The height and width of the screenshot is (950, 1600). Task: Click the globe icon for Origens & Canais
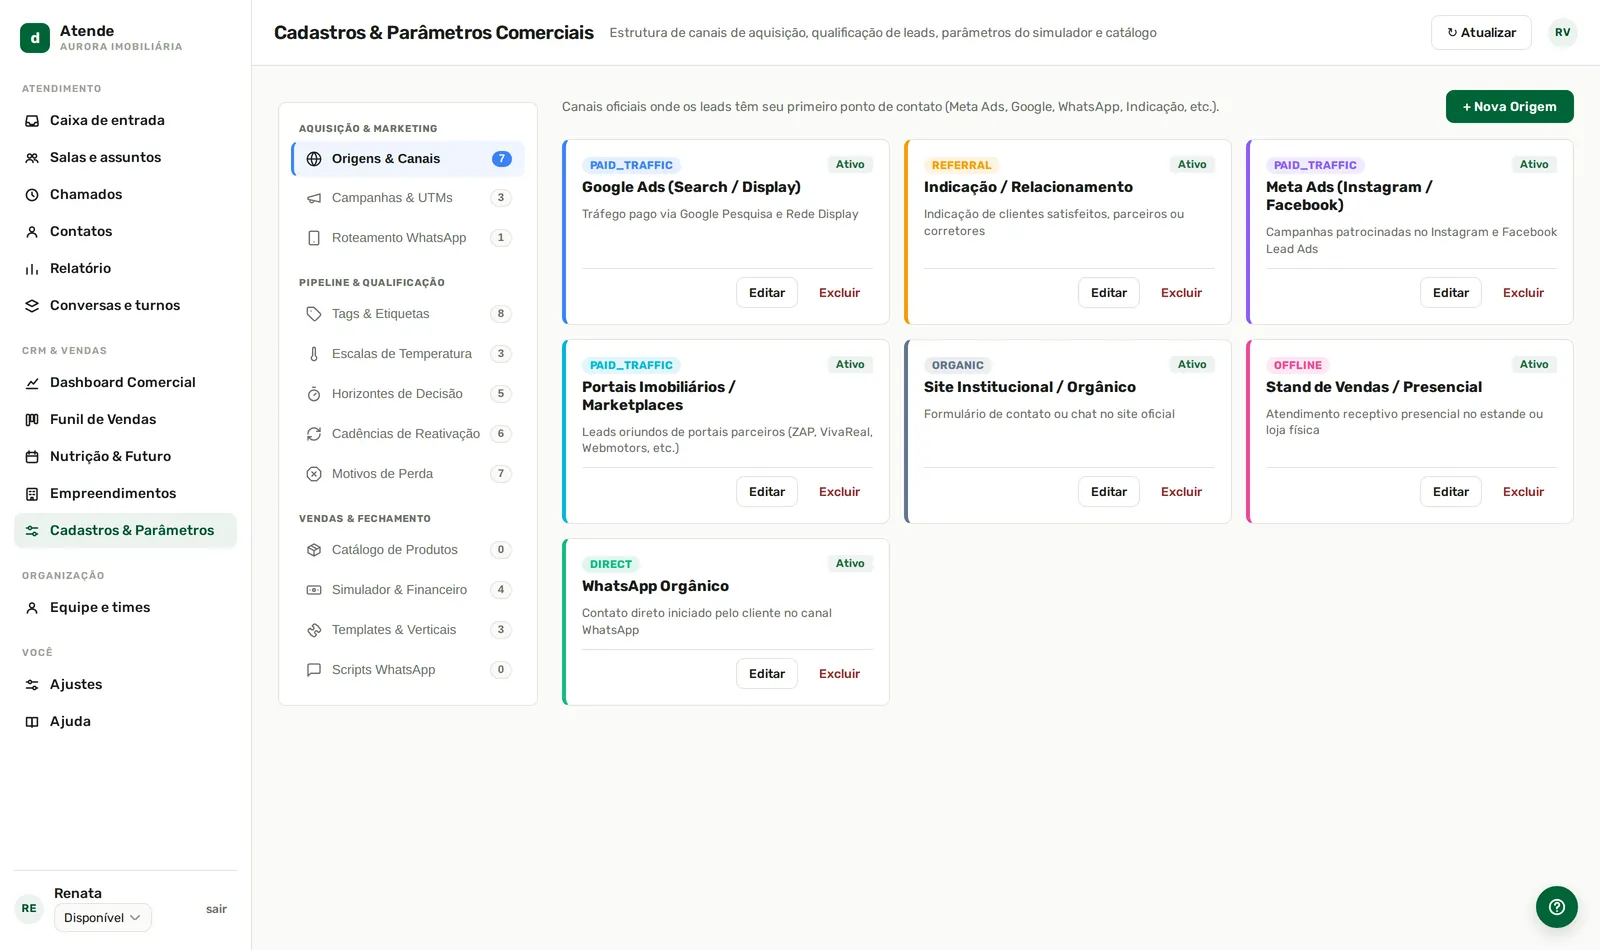pos(314,159)
